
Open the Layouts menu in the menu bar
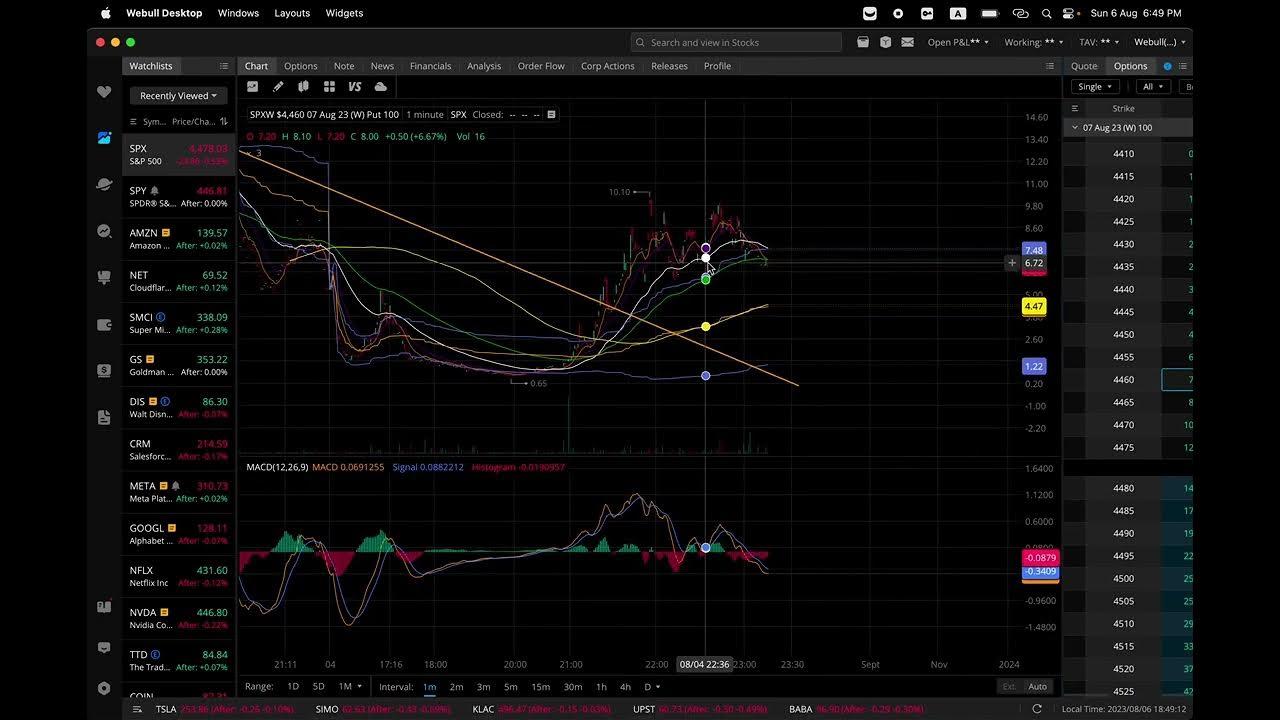pyautogui.click(x=292, y=13)
